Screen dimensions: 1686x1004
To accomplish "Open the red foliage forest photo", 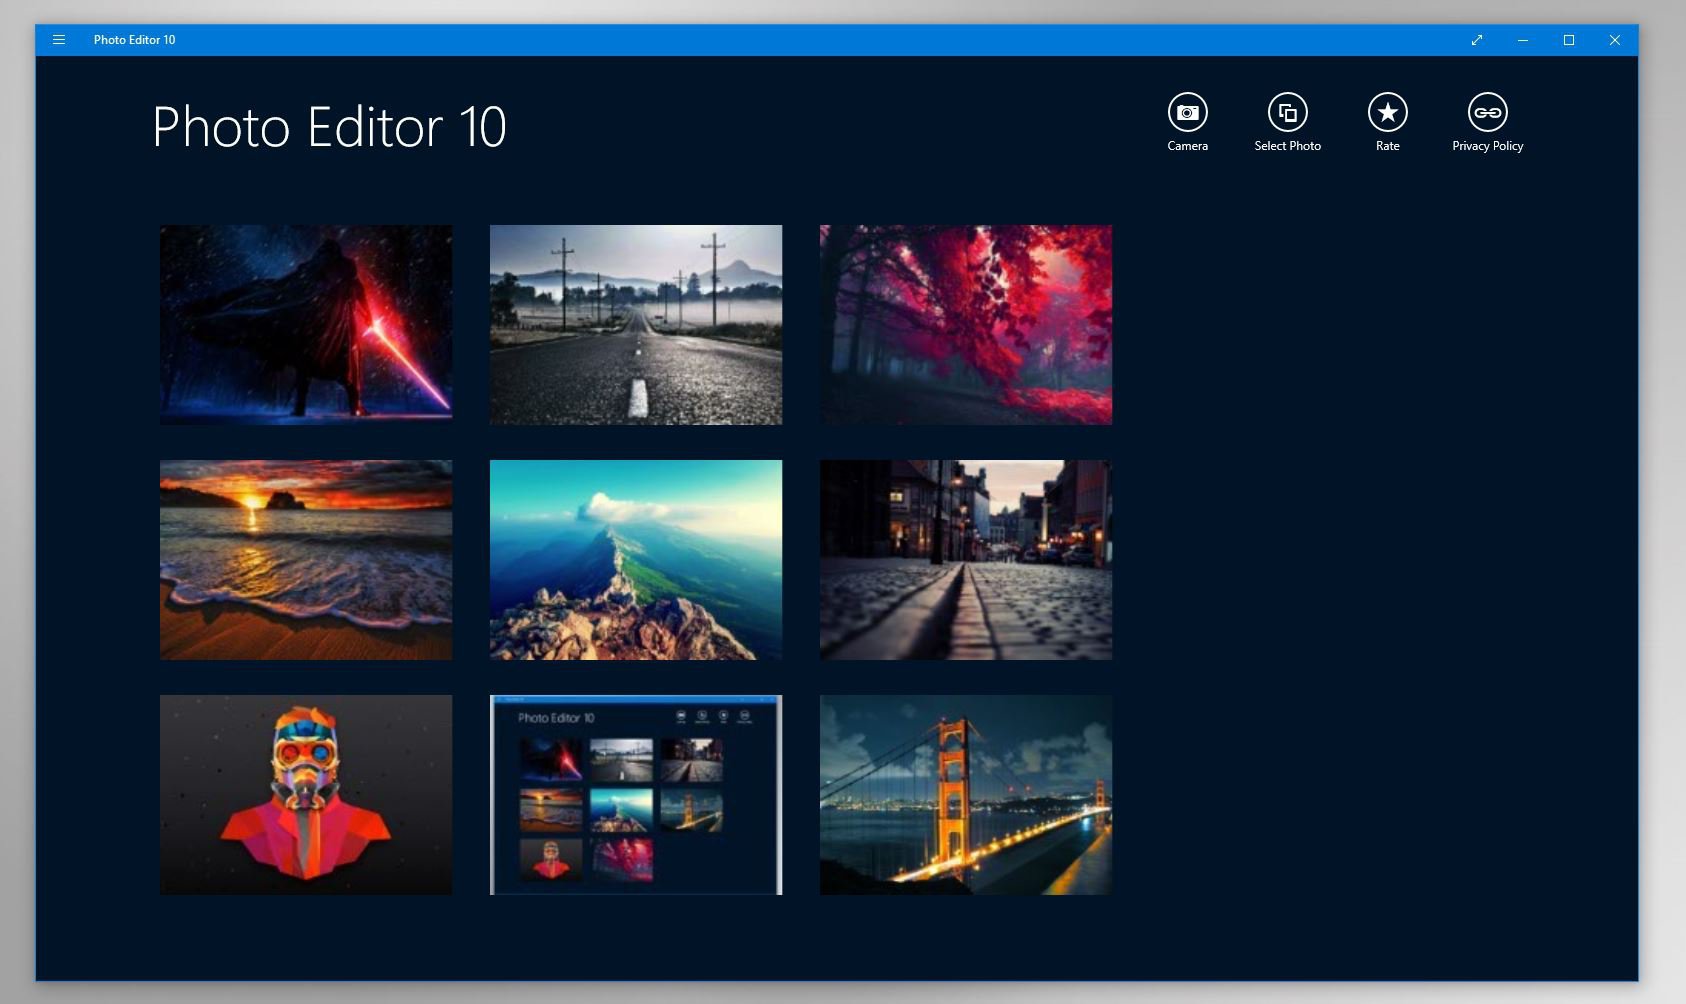I will (x=966, y=325).
